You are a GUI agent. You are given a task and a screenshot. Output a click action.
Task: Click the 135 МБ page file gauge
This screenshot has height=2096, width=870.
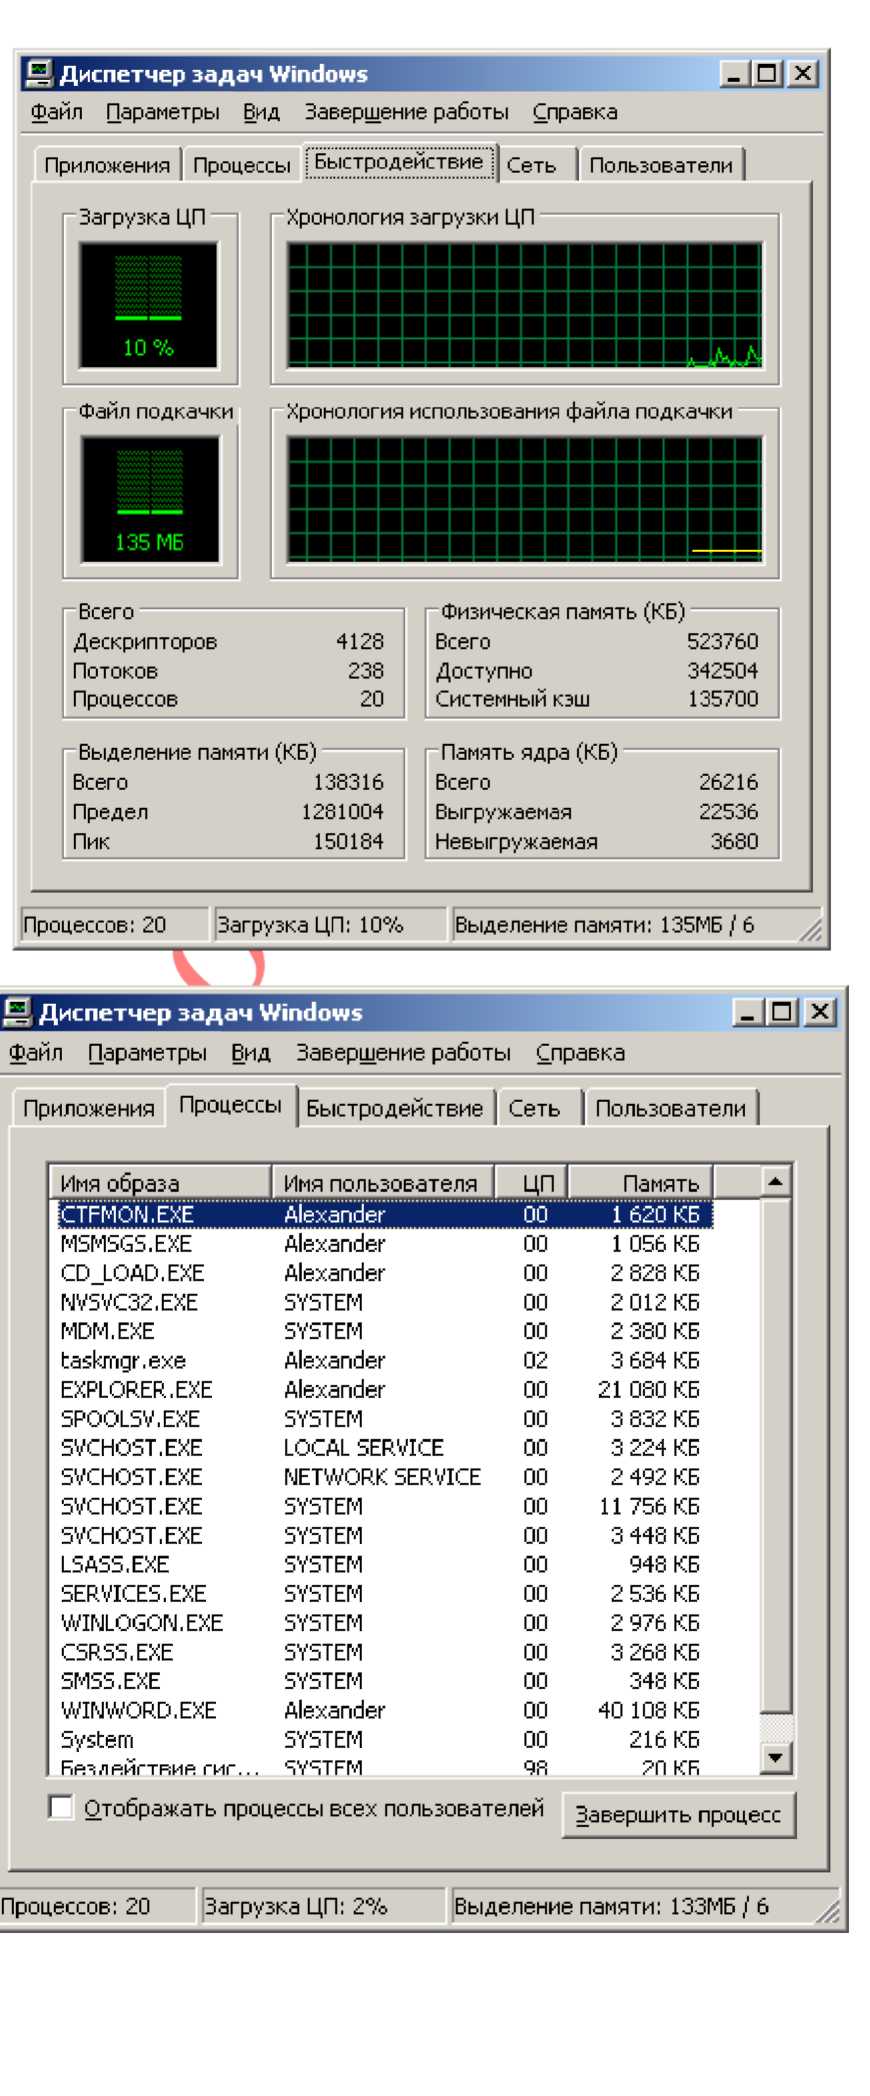pyautogui.click(x=148, y=498)
